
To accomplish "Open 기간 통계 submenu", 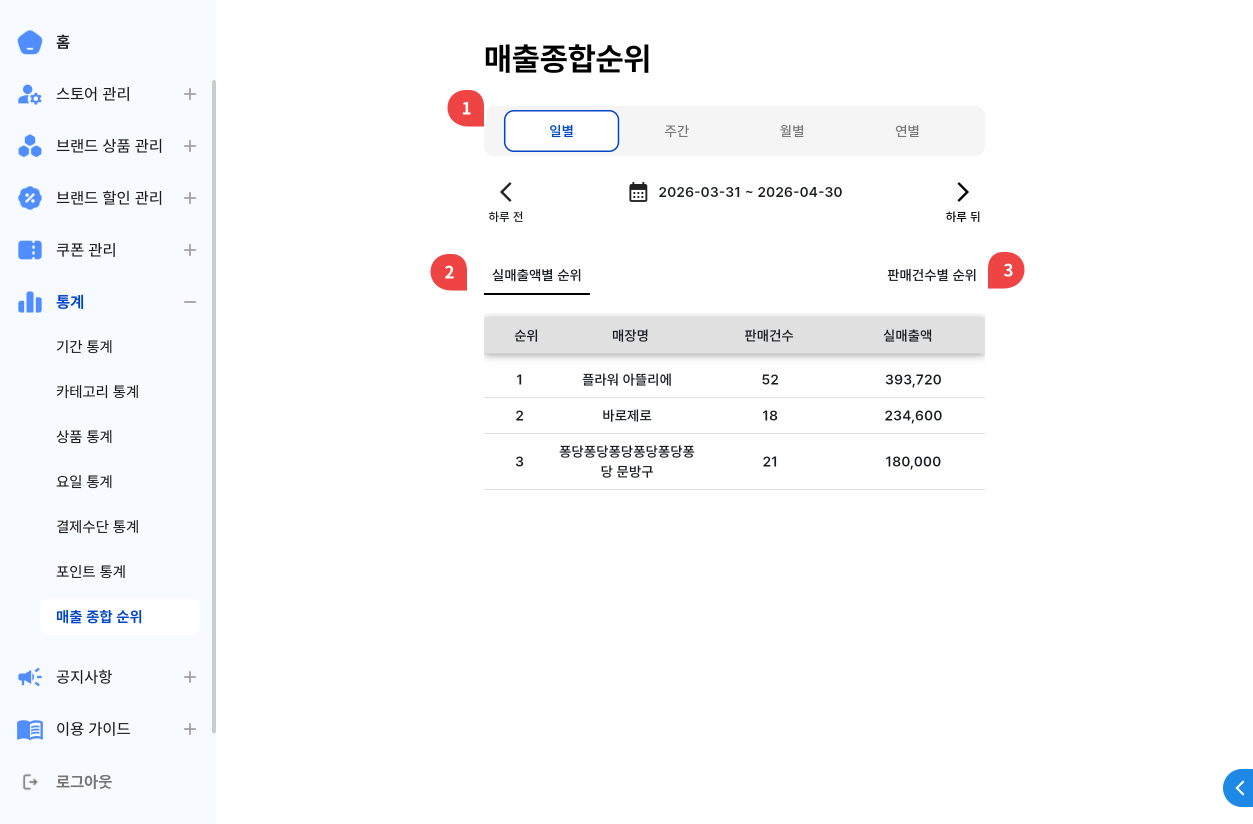I will 84,347.
